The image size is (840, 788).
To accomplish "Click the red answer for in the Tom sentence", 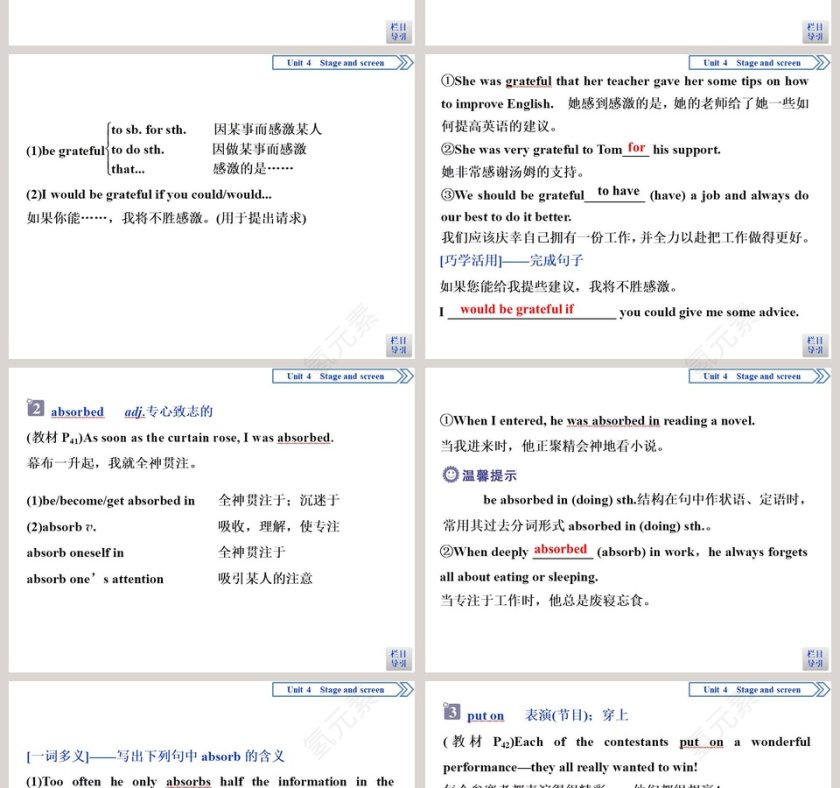I will pos(637,149).
